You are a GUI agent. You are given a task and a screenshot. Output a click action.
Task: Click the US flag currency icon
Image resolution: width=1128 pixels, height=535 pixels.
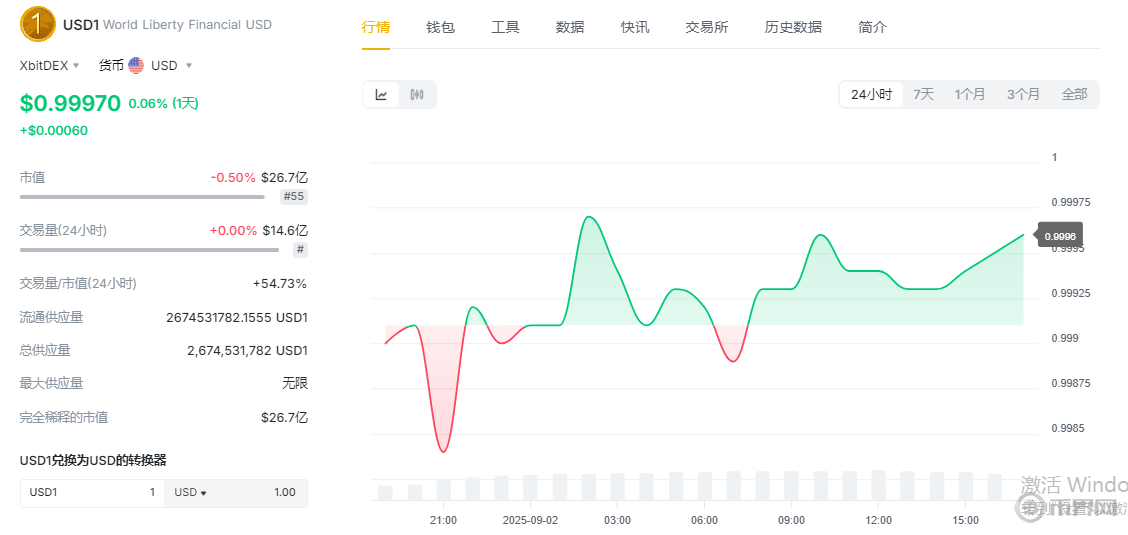136,66
